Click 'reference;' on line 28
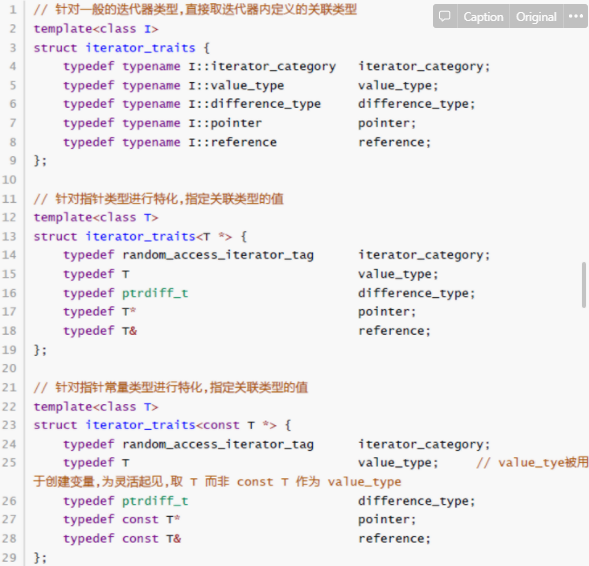This screenshot has width=589, height=566. click(x=394, y=539)
